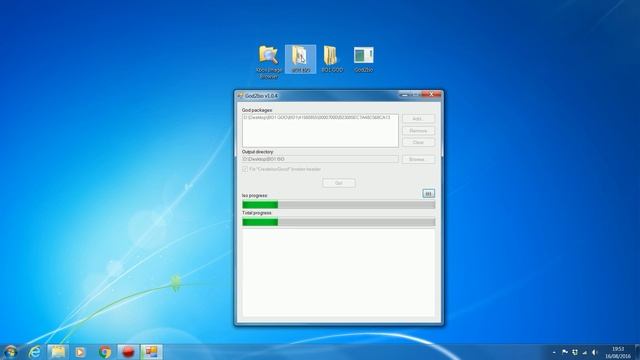Open the volume speaker tray icon
The width and height of the screenshot is (640, 360).
tap(595, 352)
